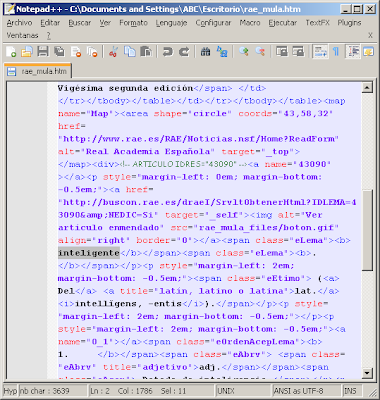Save the file with the floppy icon
This screenshot has width=380, height=400.
[x=43, y=52]
